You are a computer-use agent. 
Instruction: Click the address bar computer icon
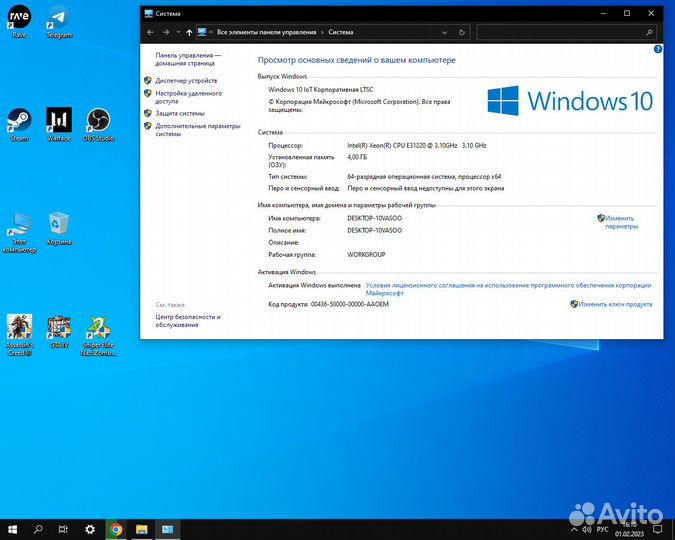(202, 32)
